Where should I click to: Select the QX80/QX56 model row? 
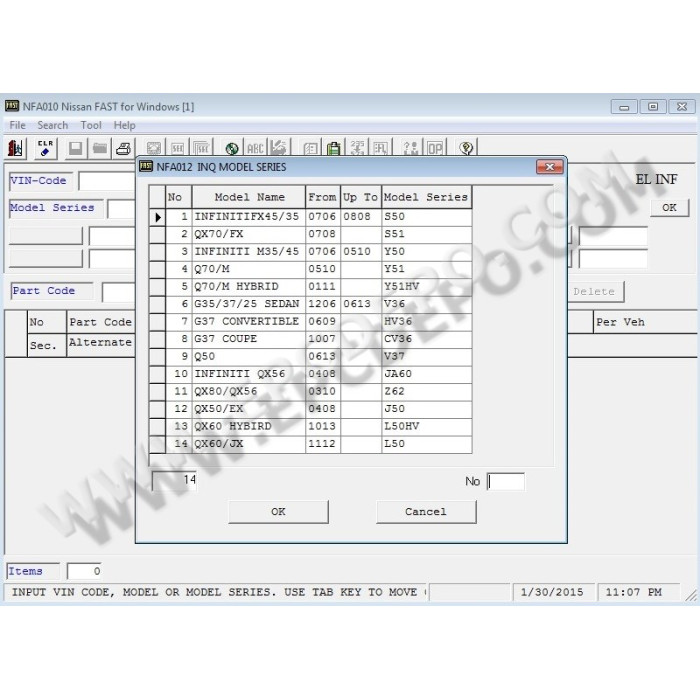point(310,392)
